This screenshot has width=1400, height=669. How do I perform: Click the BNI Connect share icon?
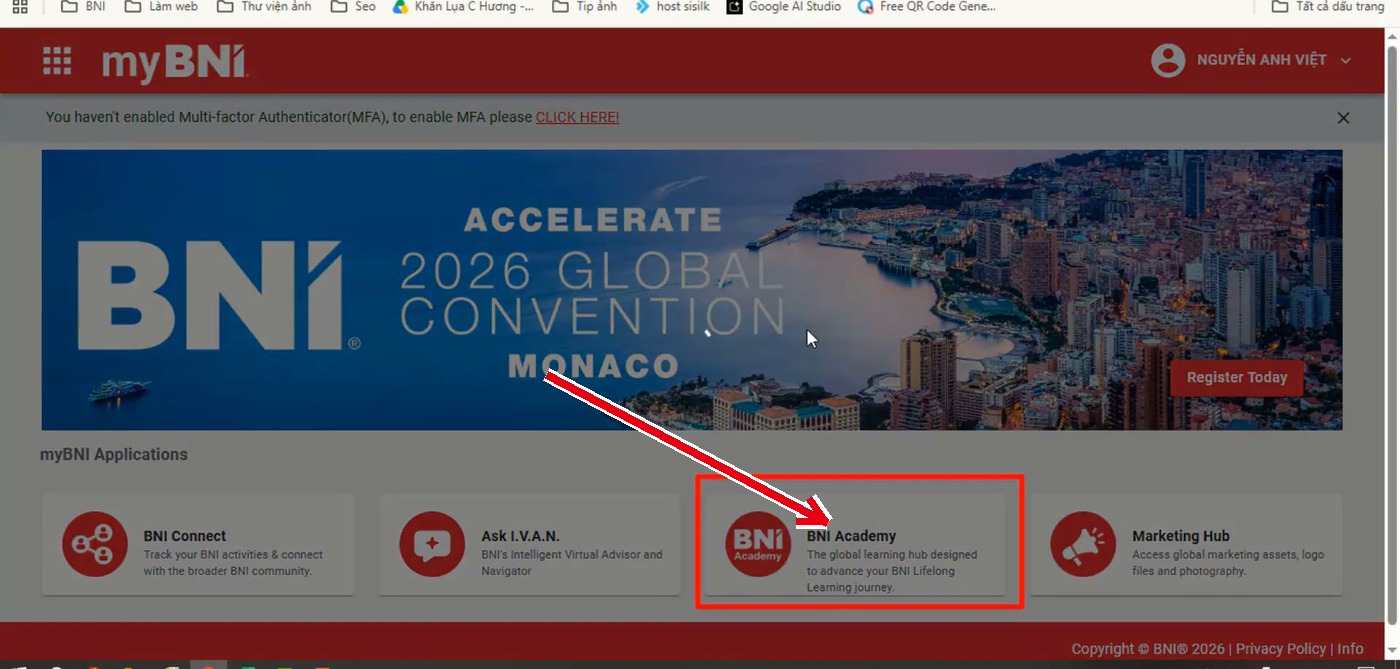pos(95,544)
